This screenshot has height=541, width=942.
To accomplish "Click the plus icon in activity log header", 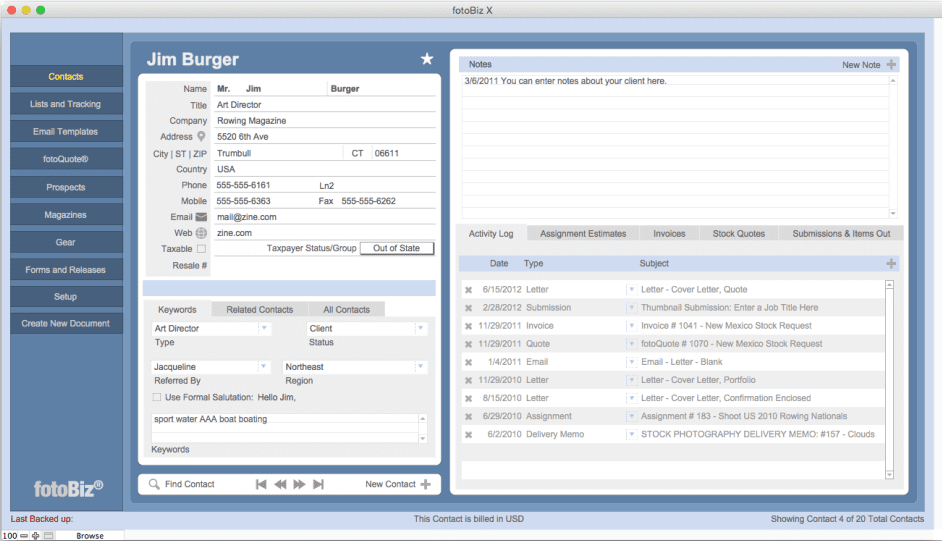I will [891, 263].
